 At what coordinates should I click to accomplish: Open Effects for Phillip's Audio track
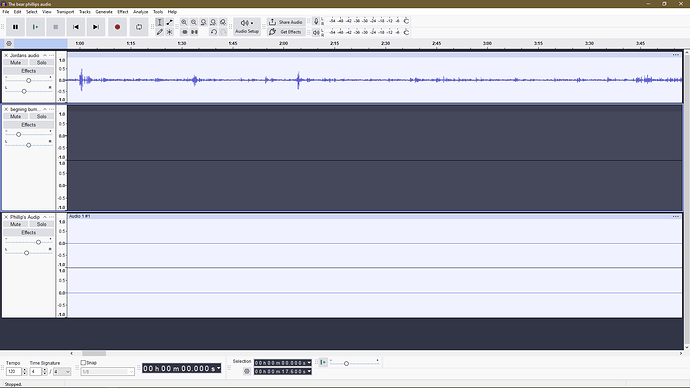click(29, 233)
